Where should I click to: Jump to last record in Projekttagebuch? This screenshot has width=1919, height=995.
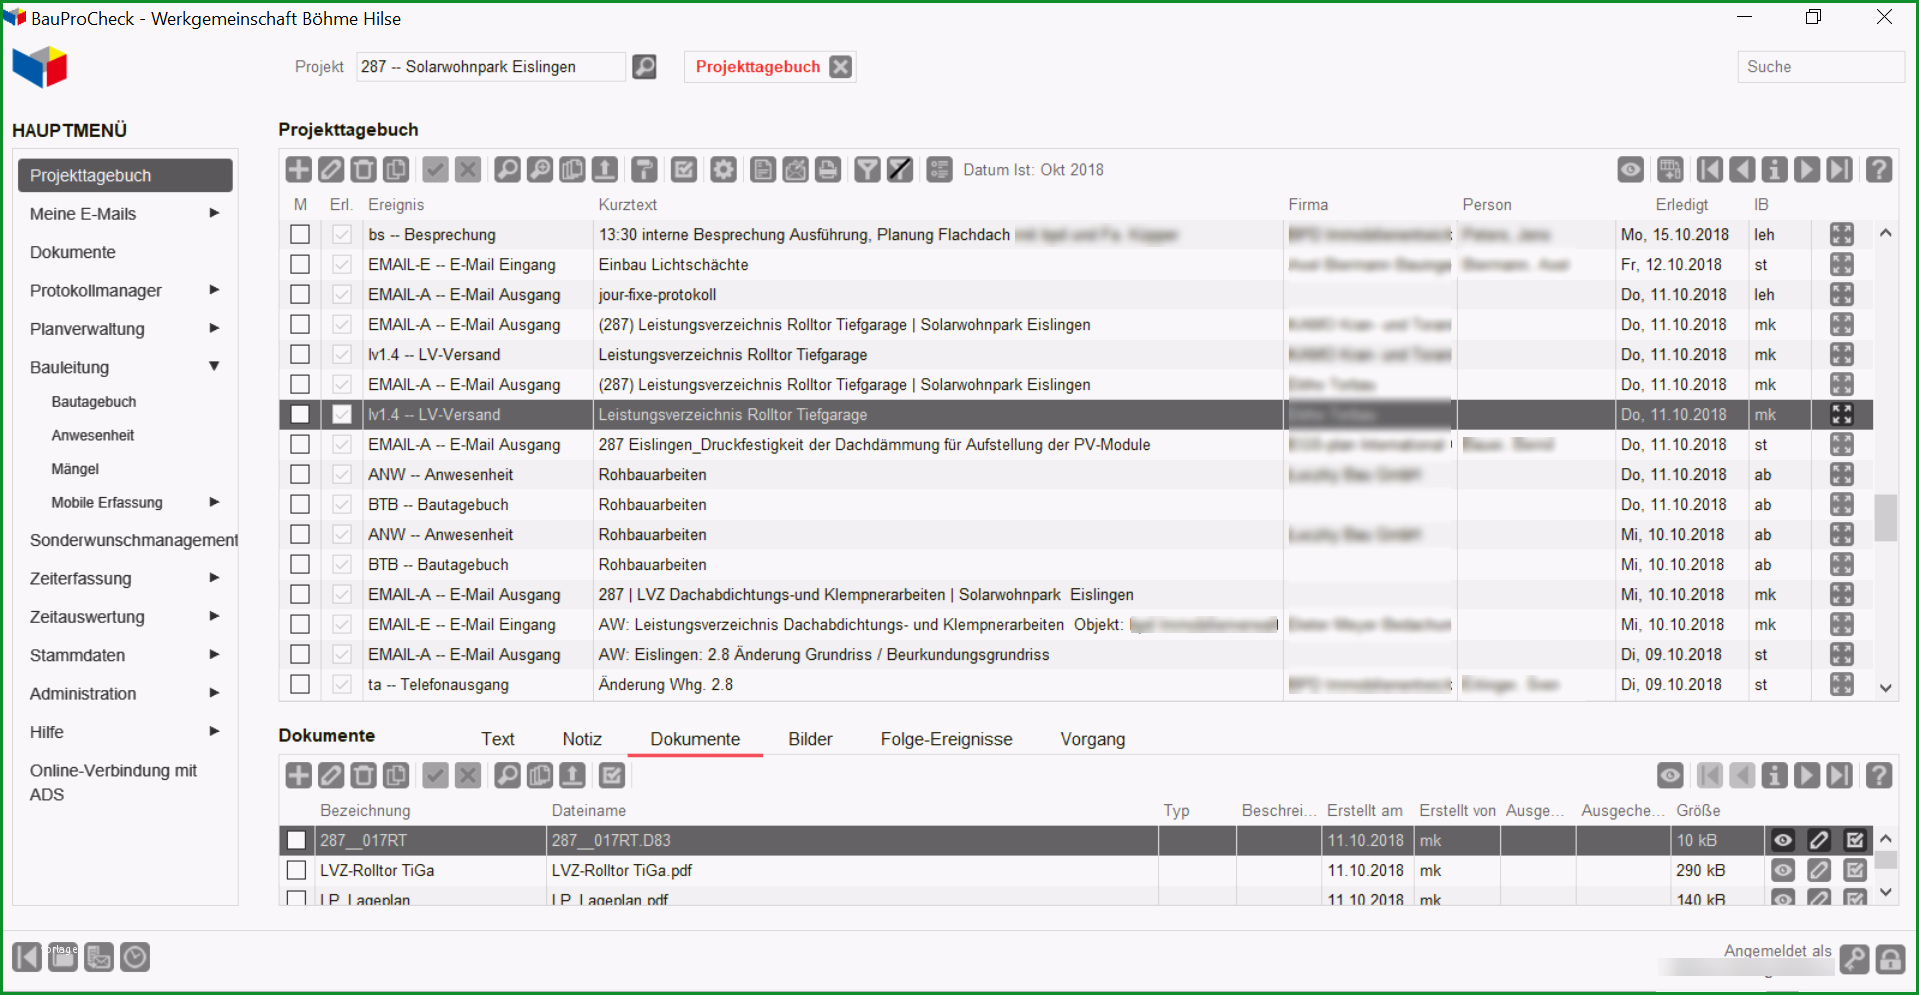1839,169
